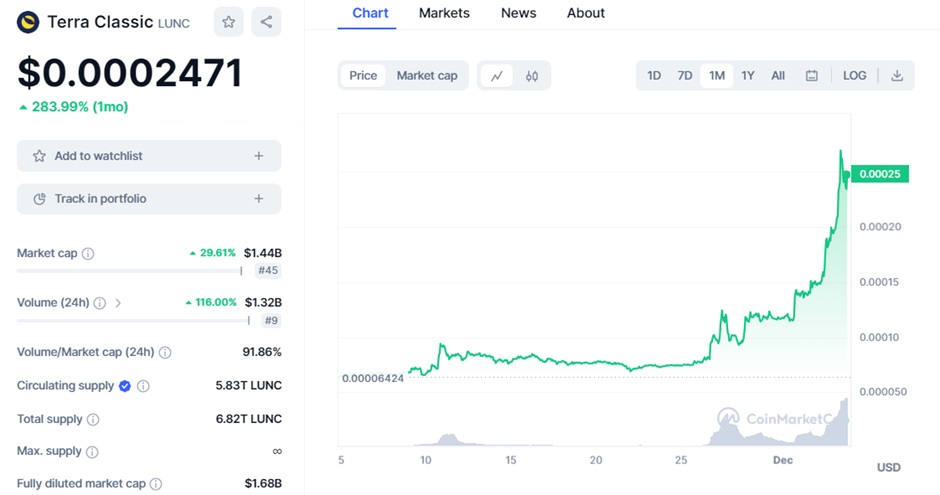Select the line chart type icon
Image resolution: width=940 pixels, height=495 pixels.
point(497,76)
